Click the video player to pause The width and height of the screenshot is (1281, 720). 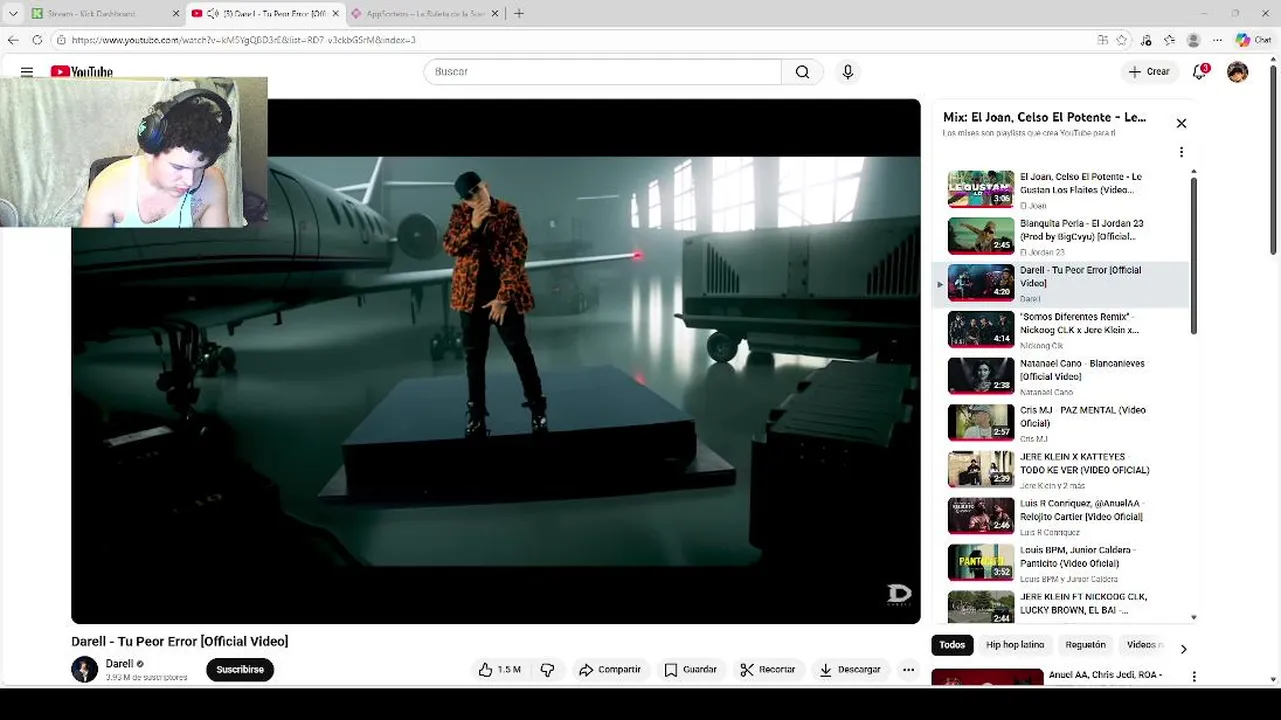pyautogui.click(x=495, y=361)
